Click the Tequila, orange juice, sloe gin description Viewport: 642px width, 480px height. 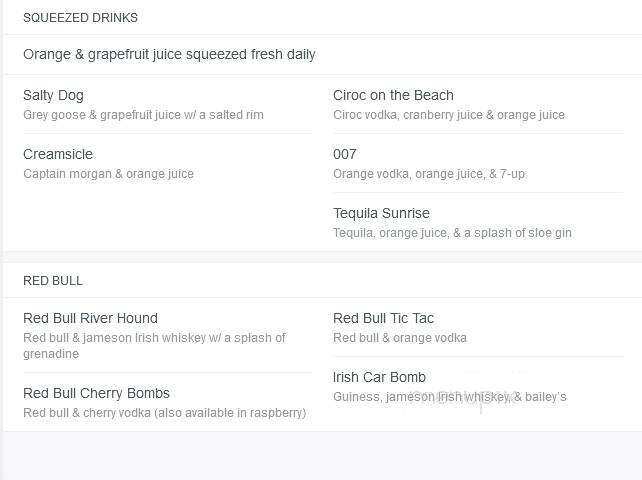point(452,233)
